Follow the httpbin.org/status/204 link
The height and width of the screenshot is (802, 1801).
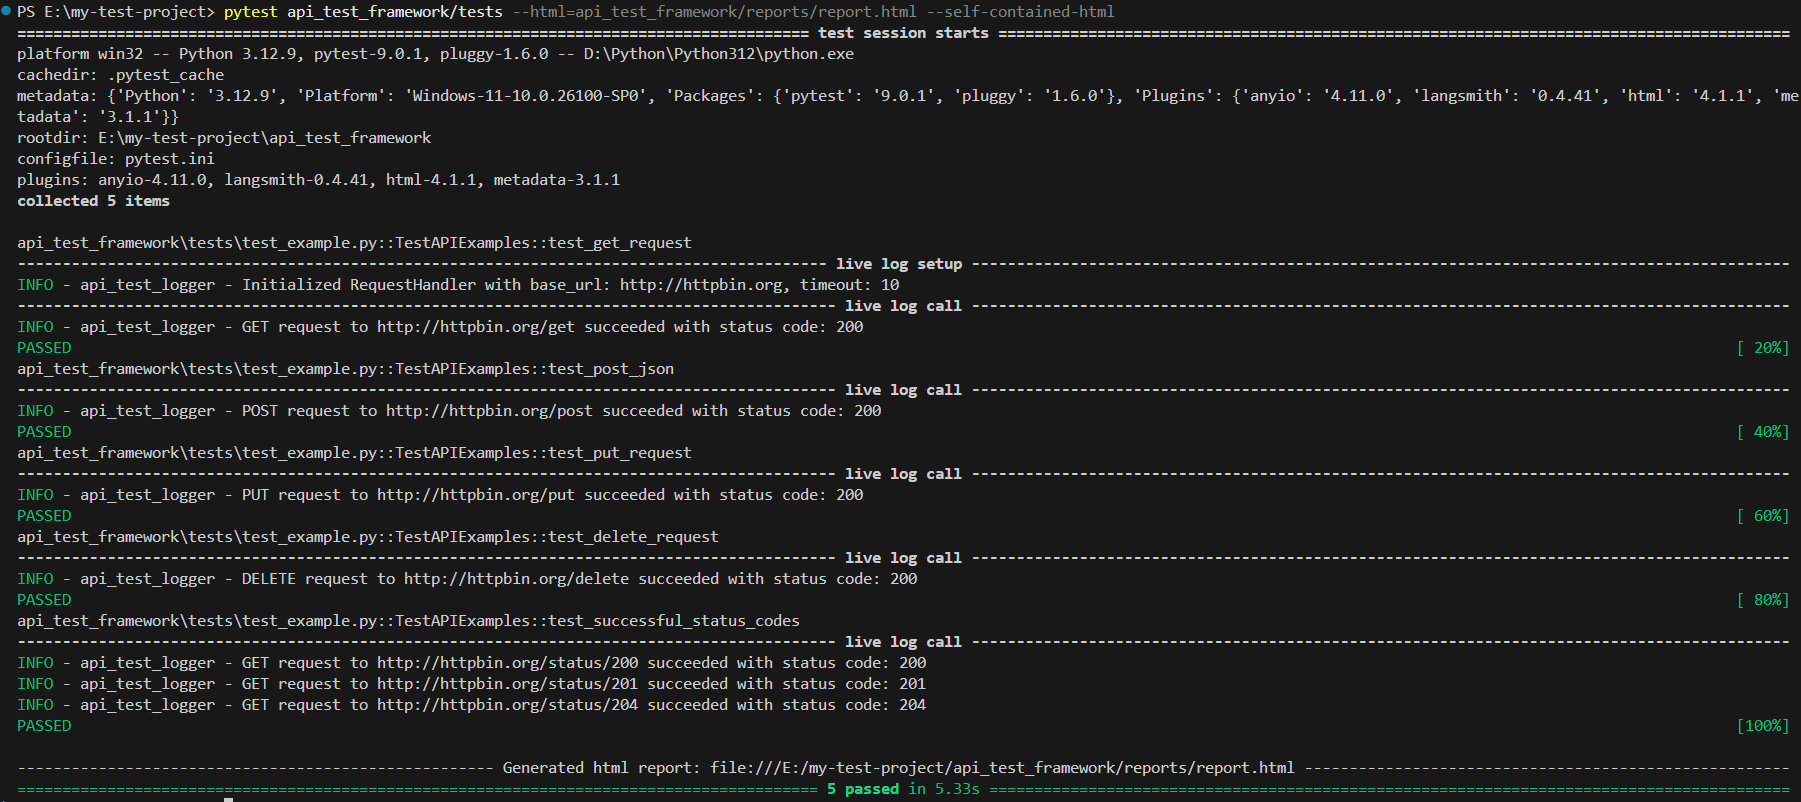point(507,705)
